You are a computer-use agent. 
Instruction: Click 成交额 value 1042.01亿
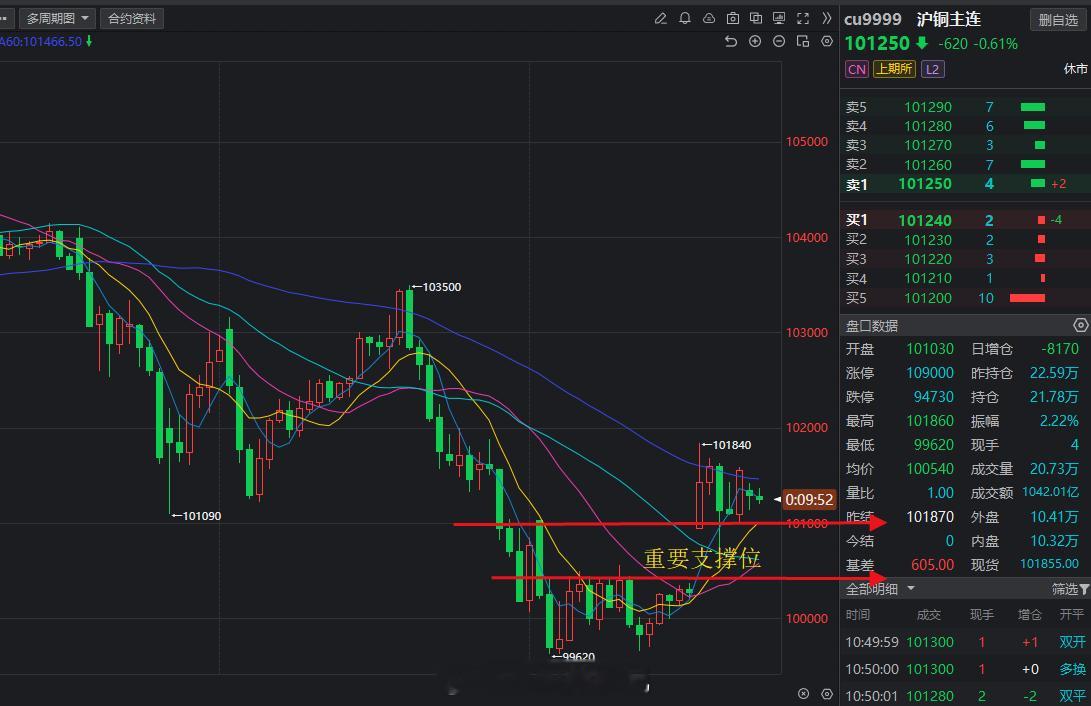click(1051, 492)
